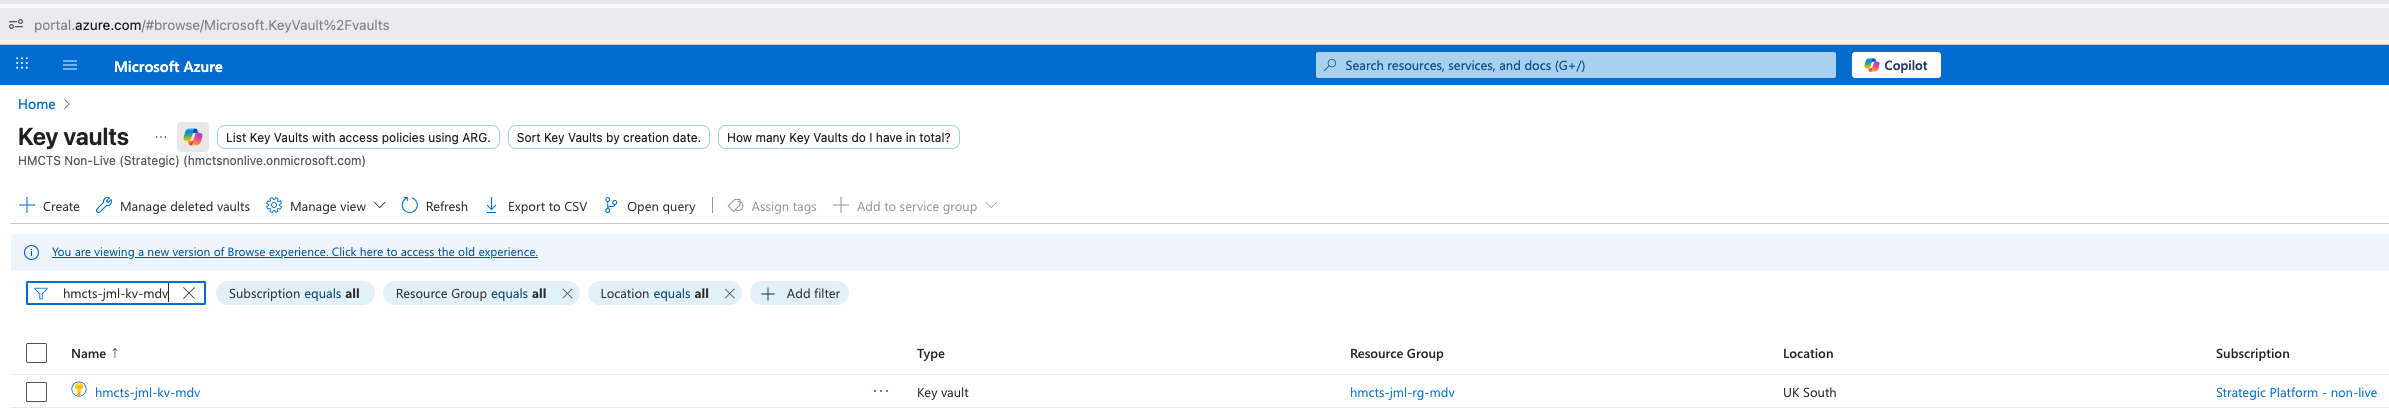Tick the checkbox for hmcts-jml-kv-mdv row

point(37,392)
